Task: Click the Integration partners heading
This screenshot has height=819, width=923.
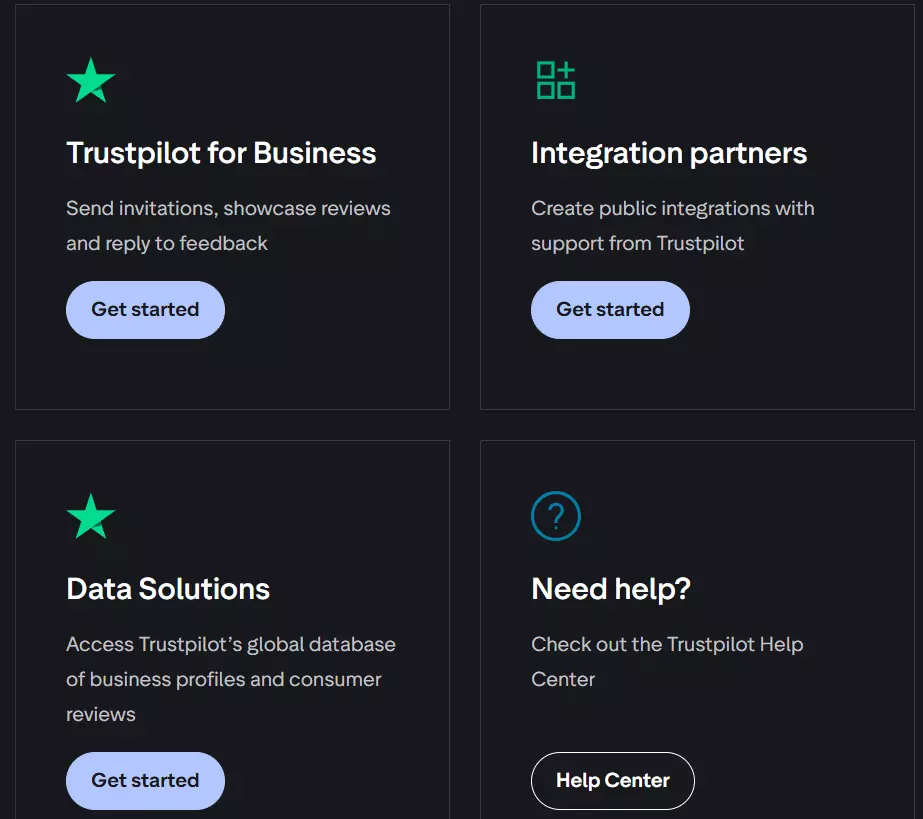Action: click(x=669, y=153)
